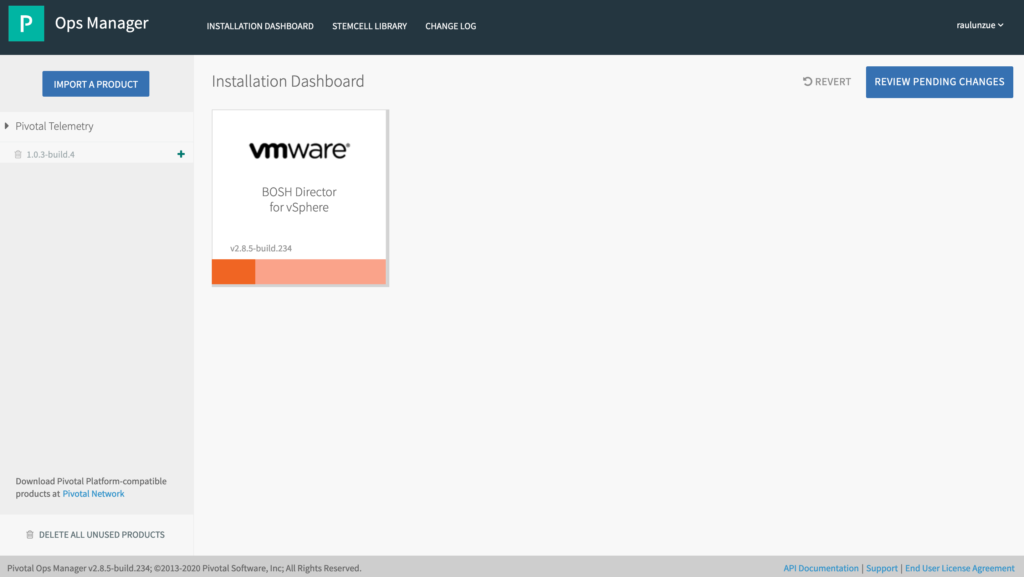Click the Delete All Unused Products option
This screenshot has height=577, width=1024.
tap(105, 535)
